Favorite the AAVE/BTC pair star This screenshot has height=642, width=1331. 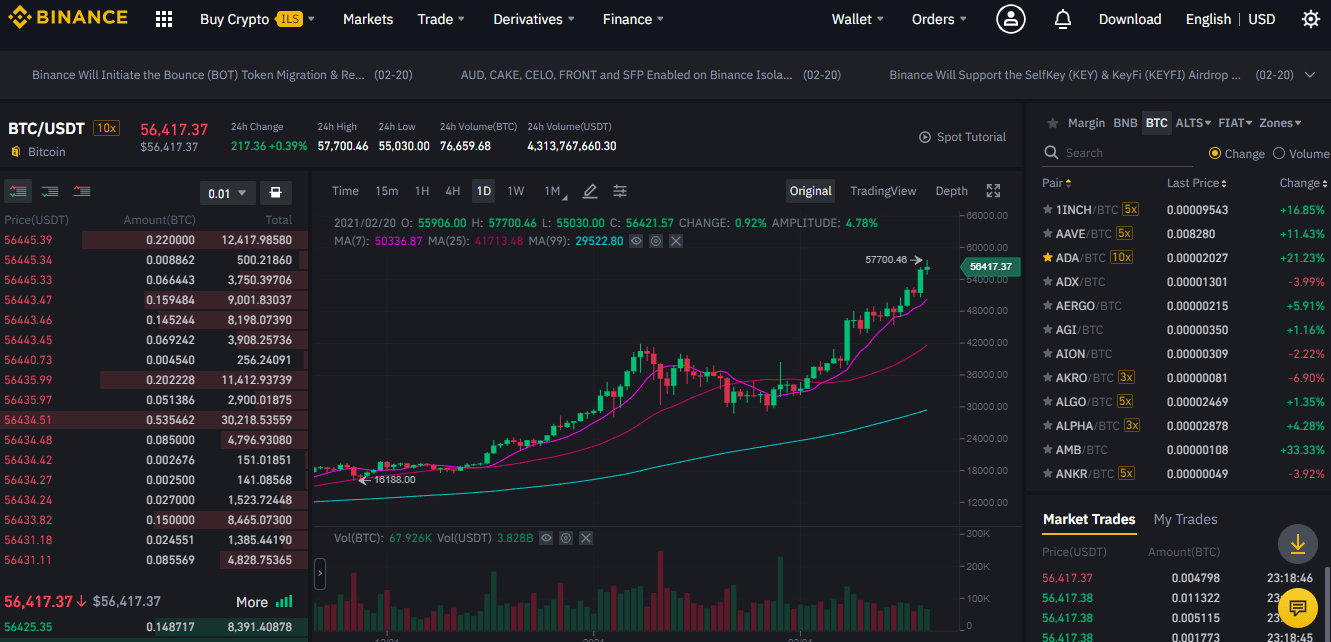(1049, 234)
